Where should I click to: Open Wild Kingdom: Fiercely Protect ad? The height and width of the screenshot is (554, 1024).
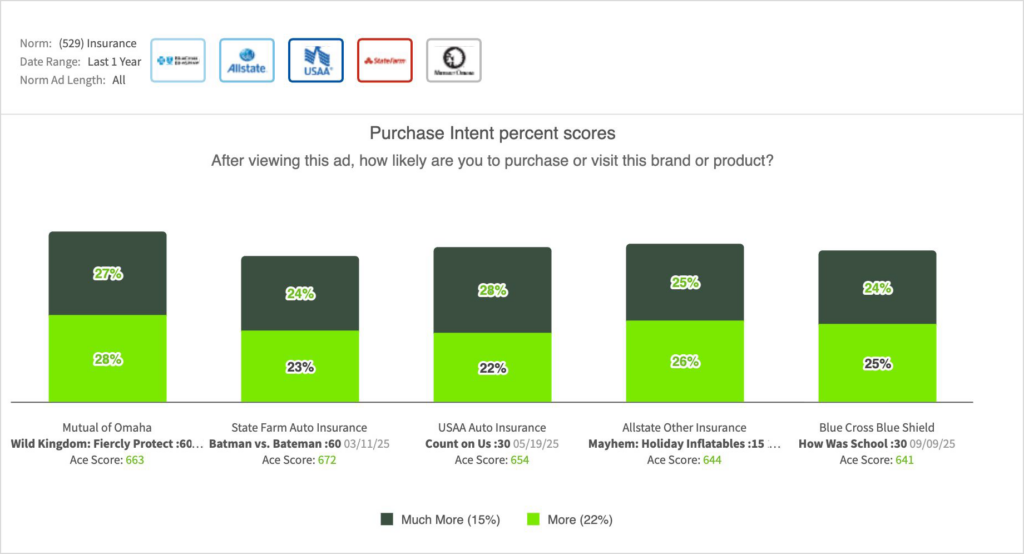point(107,444)
